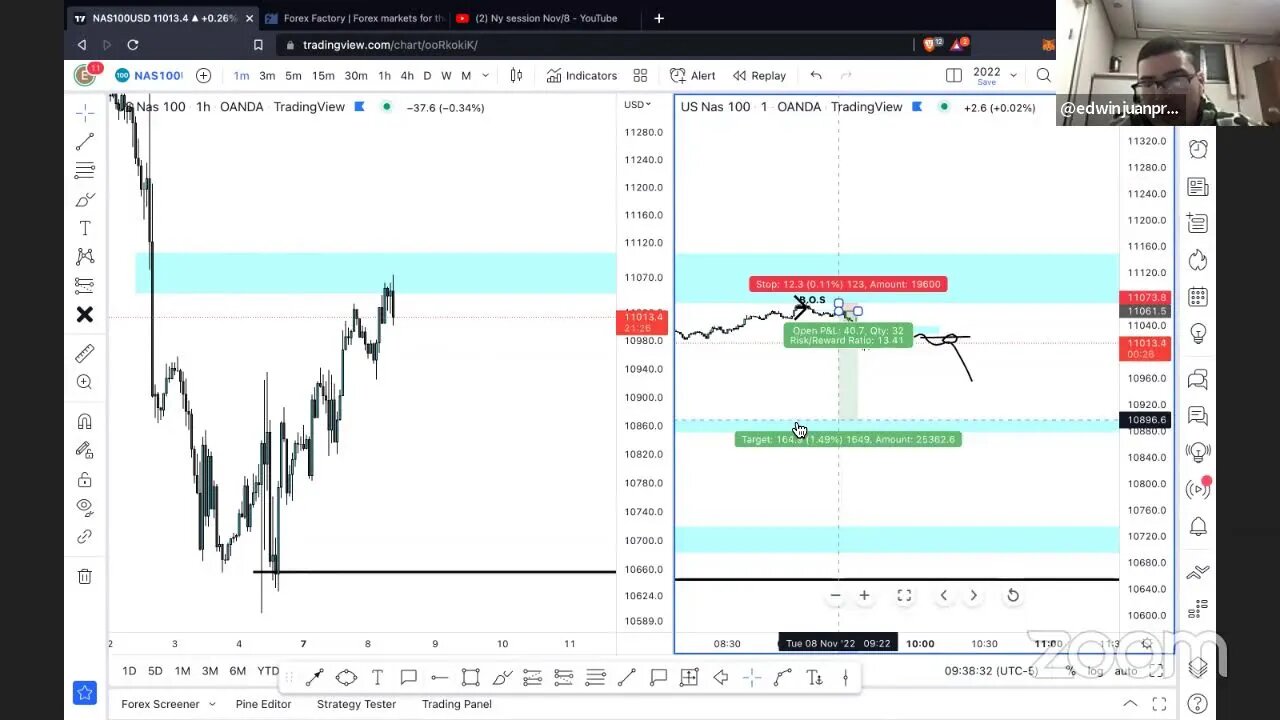1280x720 pixels.
Task: Toggle log price scale
Action: (1096, 671)
